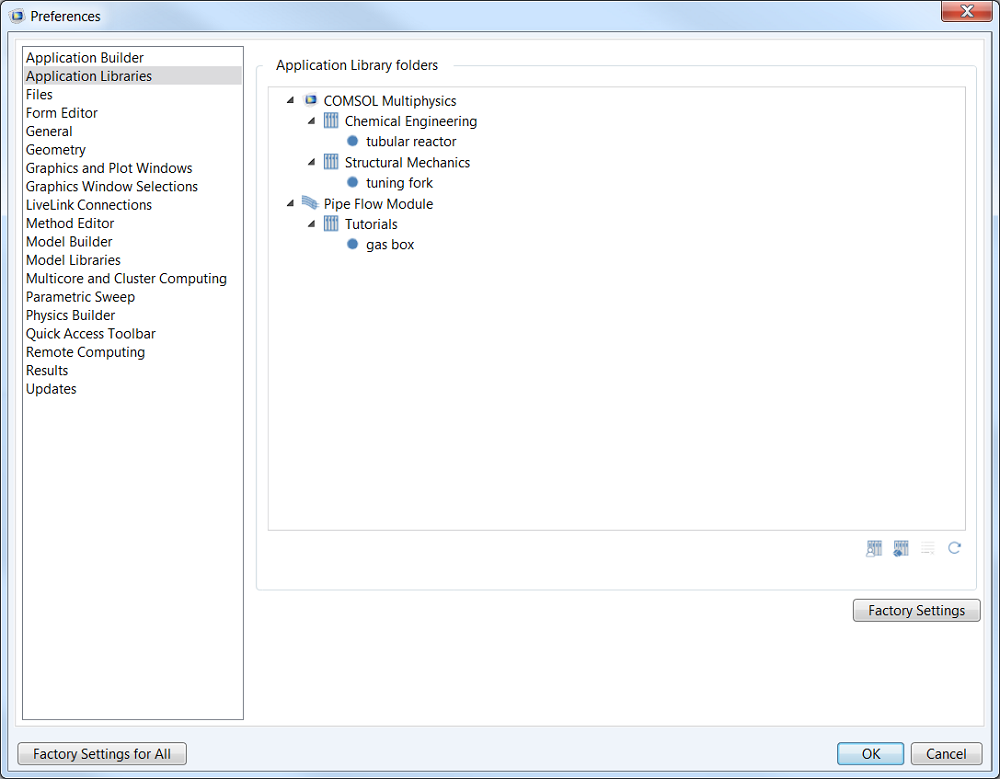The width and height of the screenshot is (1000, 779).
Task: Select the tubular reactor entry
Action: (411, 142)
